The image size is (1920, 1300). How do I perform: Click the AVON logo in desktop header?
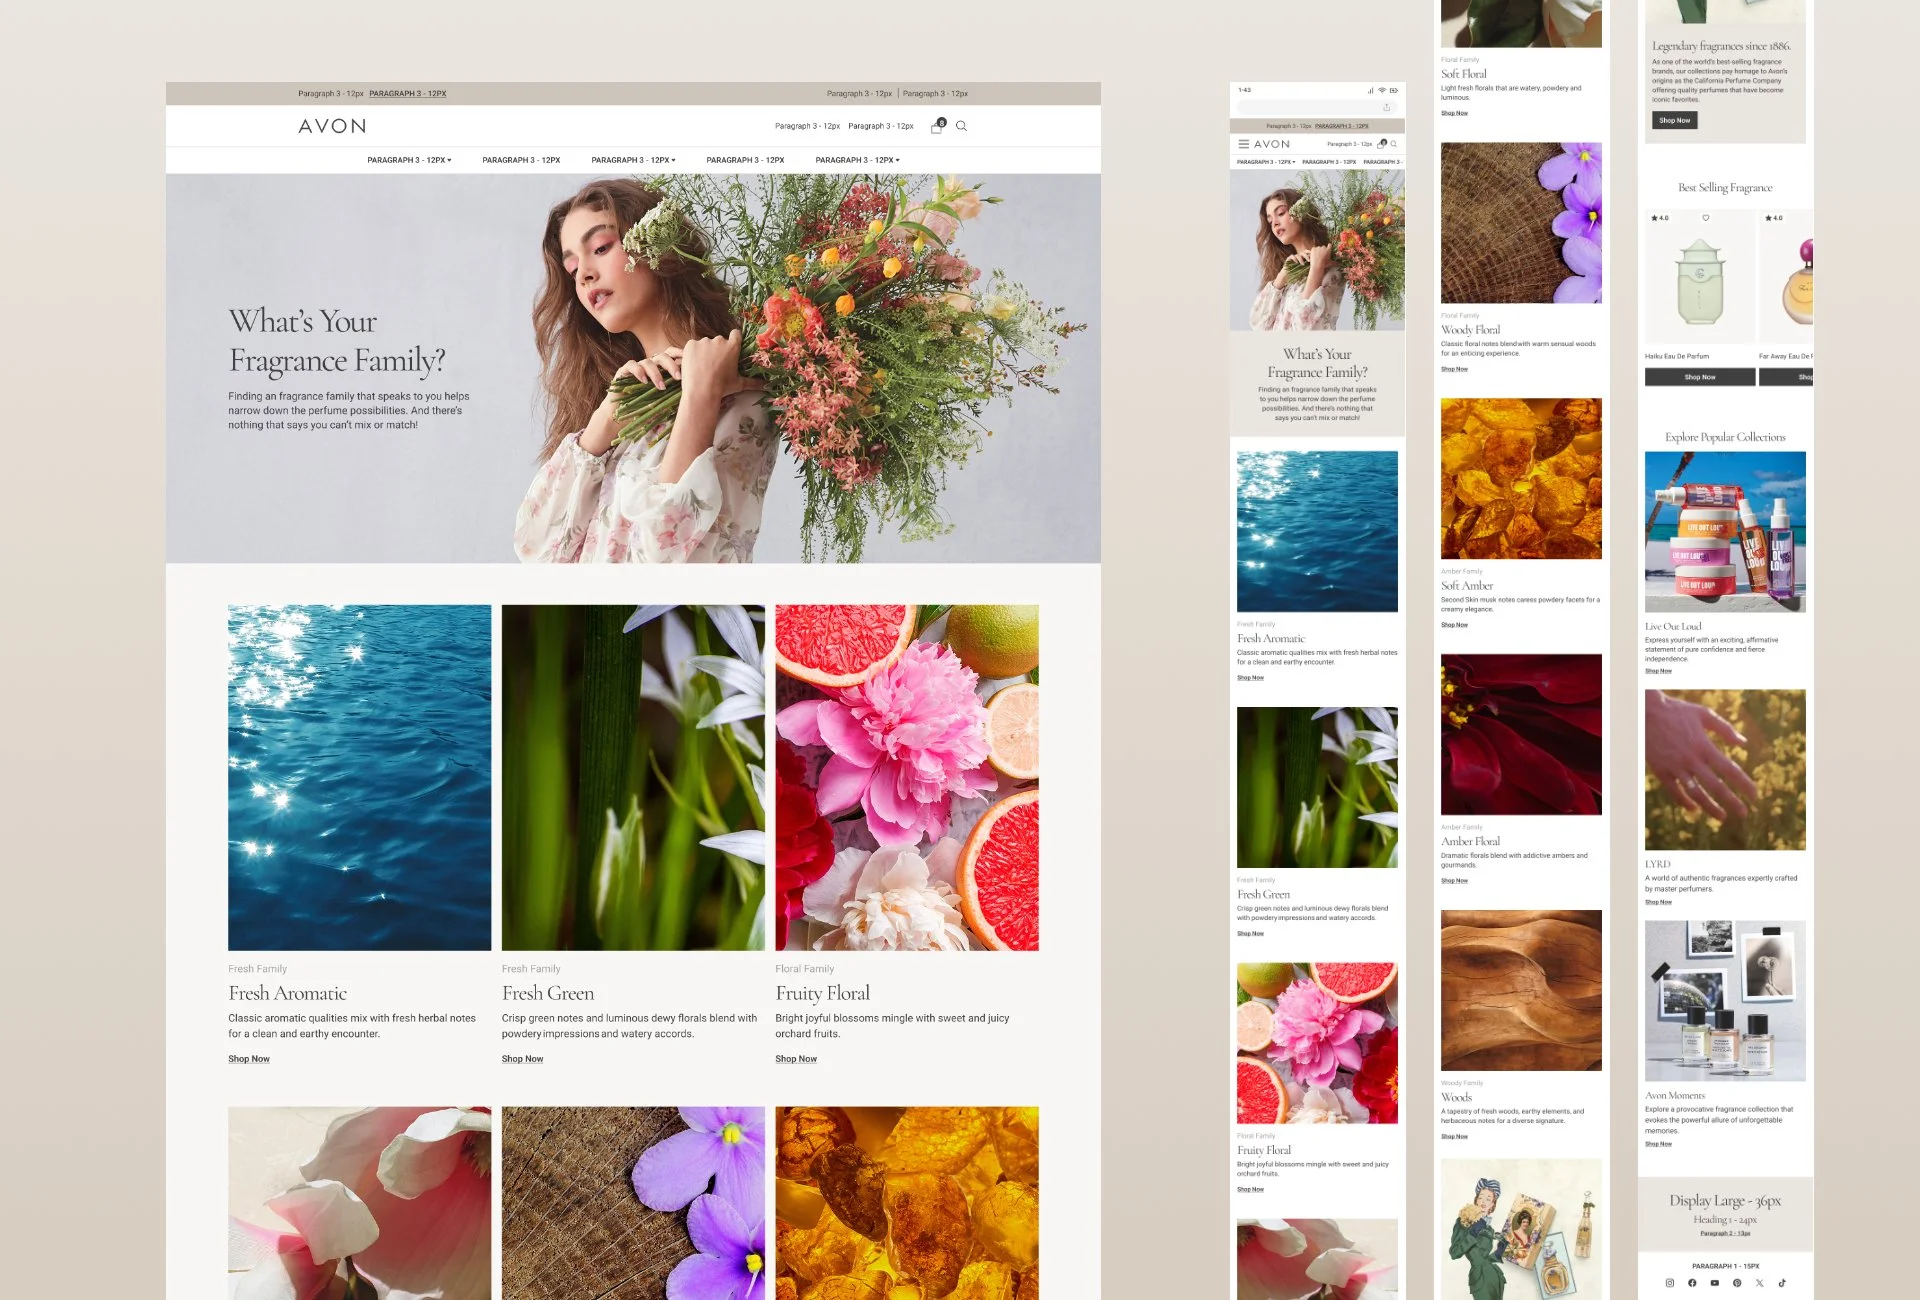click(332, 126)
